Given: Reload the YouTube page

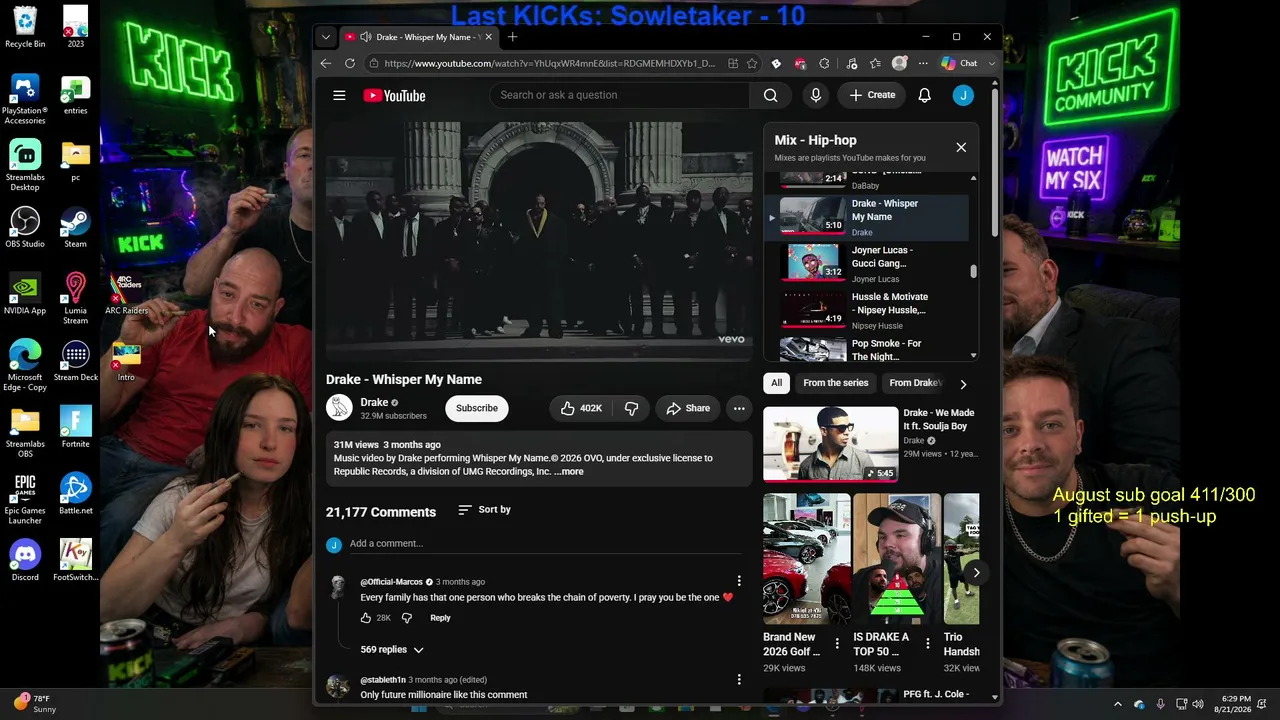Looking at the screenshot, I should tap(350, 63).
